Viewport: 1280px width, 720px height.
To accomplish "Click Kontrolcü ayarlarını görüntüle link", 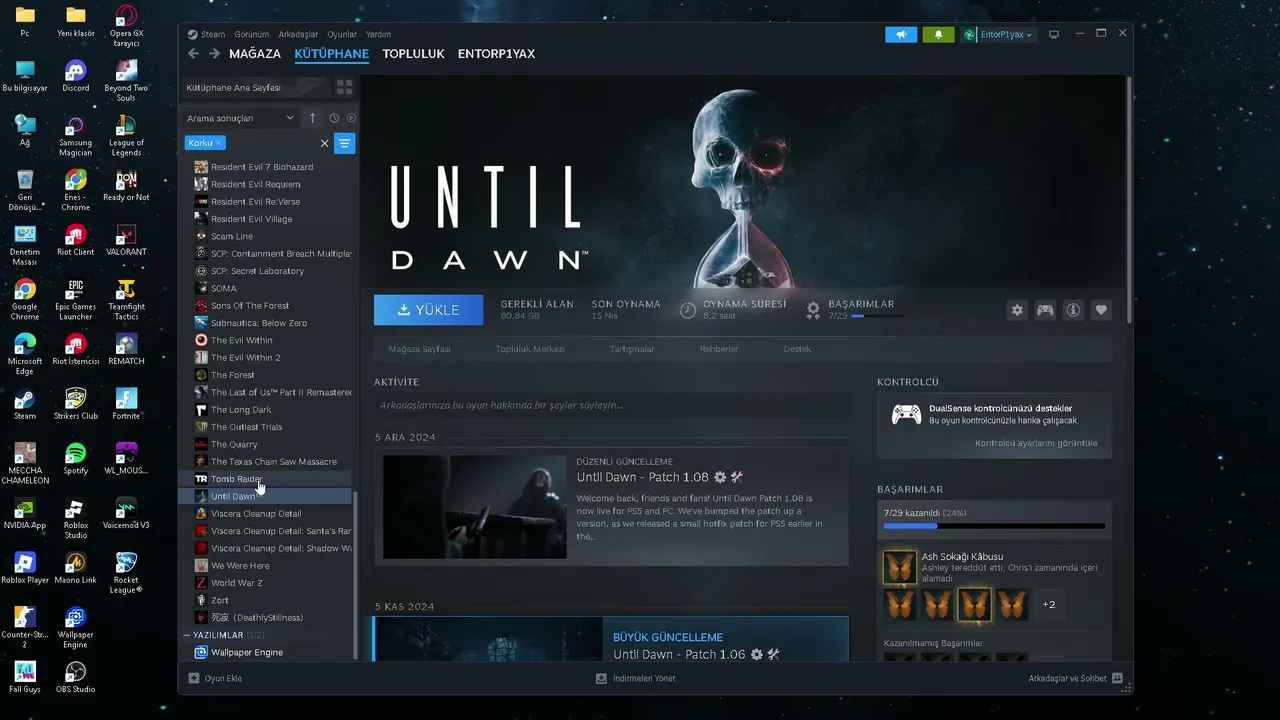I will tap(1036, 443).
